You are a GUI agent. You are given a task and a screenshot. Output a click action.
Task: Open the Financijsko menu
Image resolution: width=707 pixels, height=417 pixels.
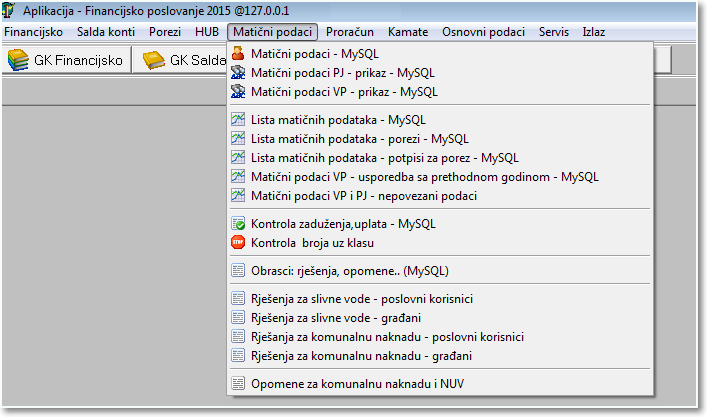coord(34,32)
